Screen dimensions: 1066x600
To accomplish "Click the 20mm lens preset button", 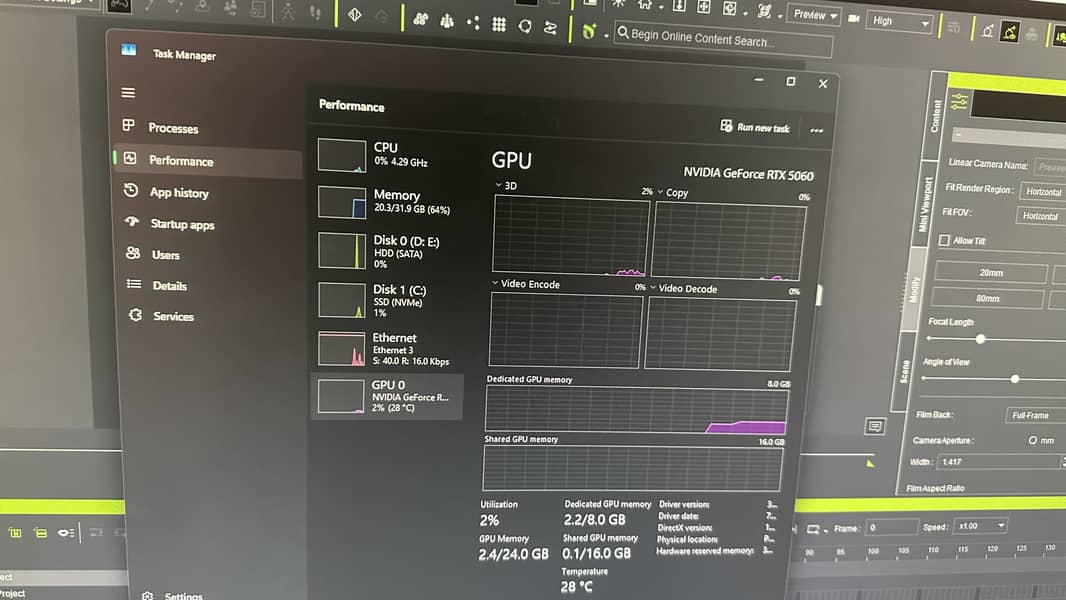I will [x=991, y=272].
